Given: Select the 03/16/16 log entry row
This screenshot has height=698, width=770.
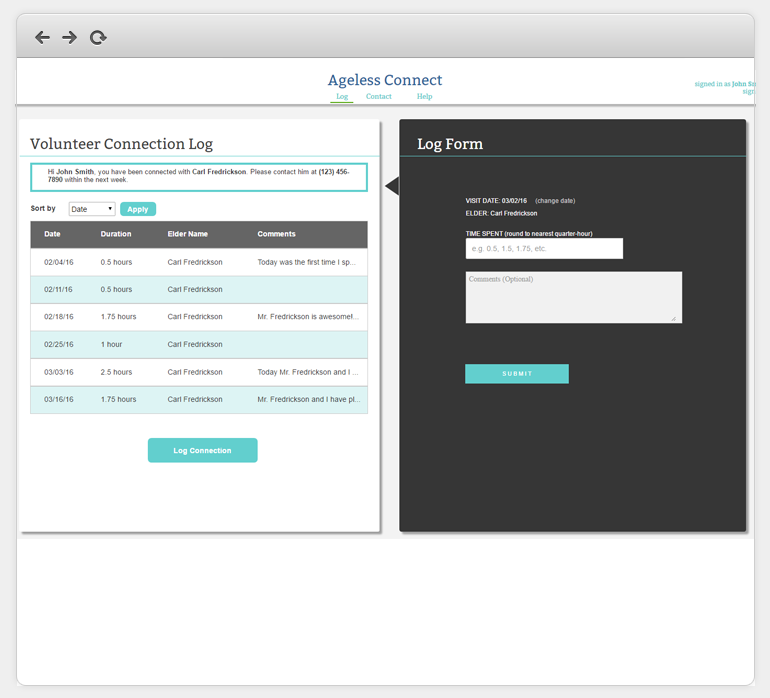Looking at the screenshot, I should click(198, 399).
